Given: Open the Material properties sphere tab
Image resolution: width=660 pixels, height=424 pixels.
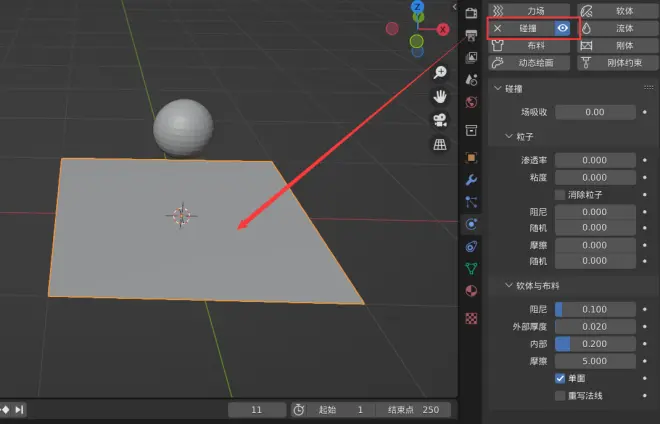Looking at the screenshot, I should (471, 291).
